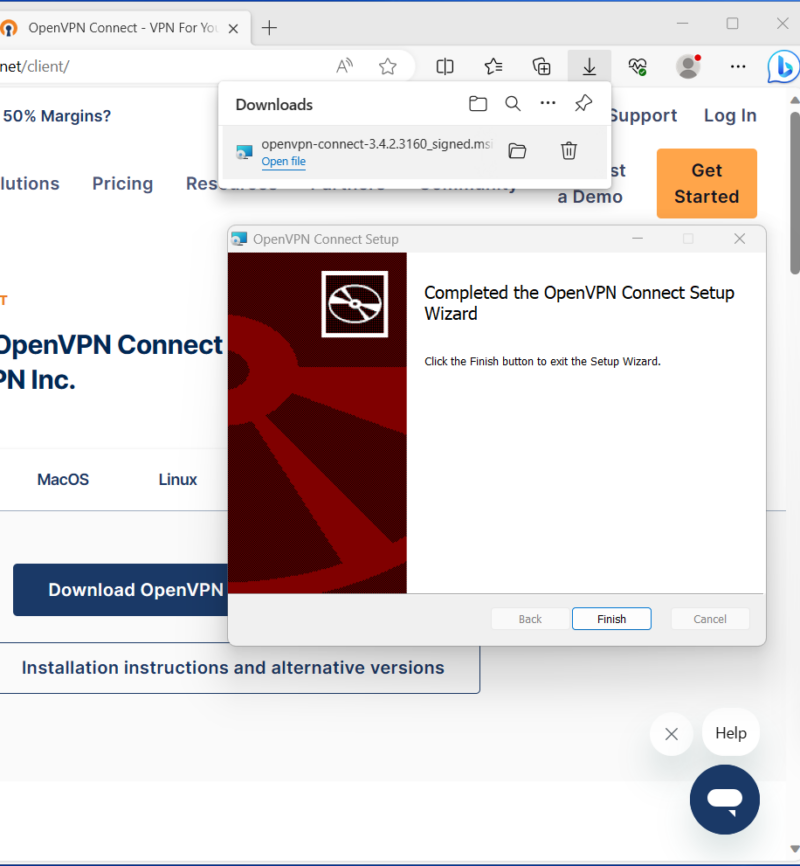Image resolution: width=800 pixels, height=866 pixels.
Task: Open the blue chat bubble widget
Action: pos(725,800)
